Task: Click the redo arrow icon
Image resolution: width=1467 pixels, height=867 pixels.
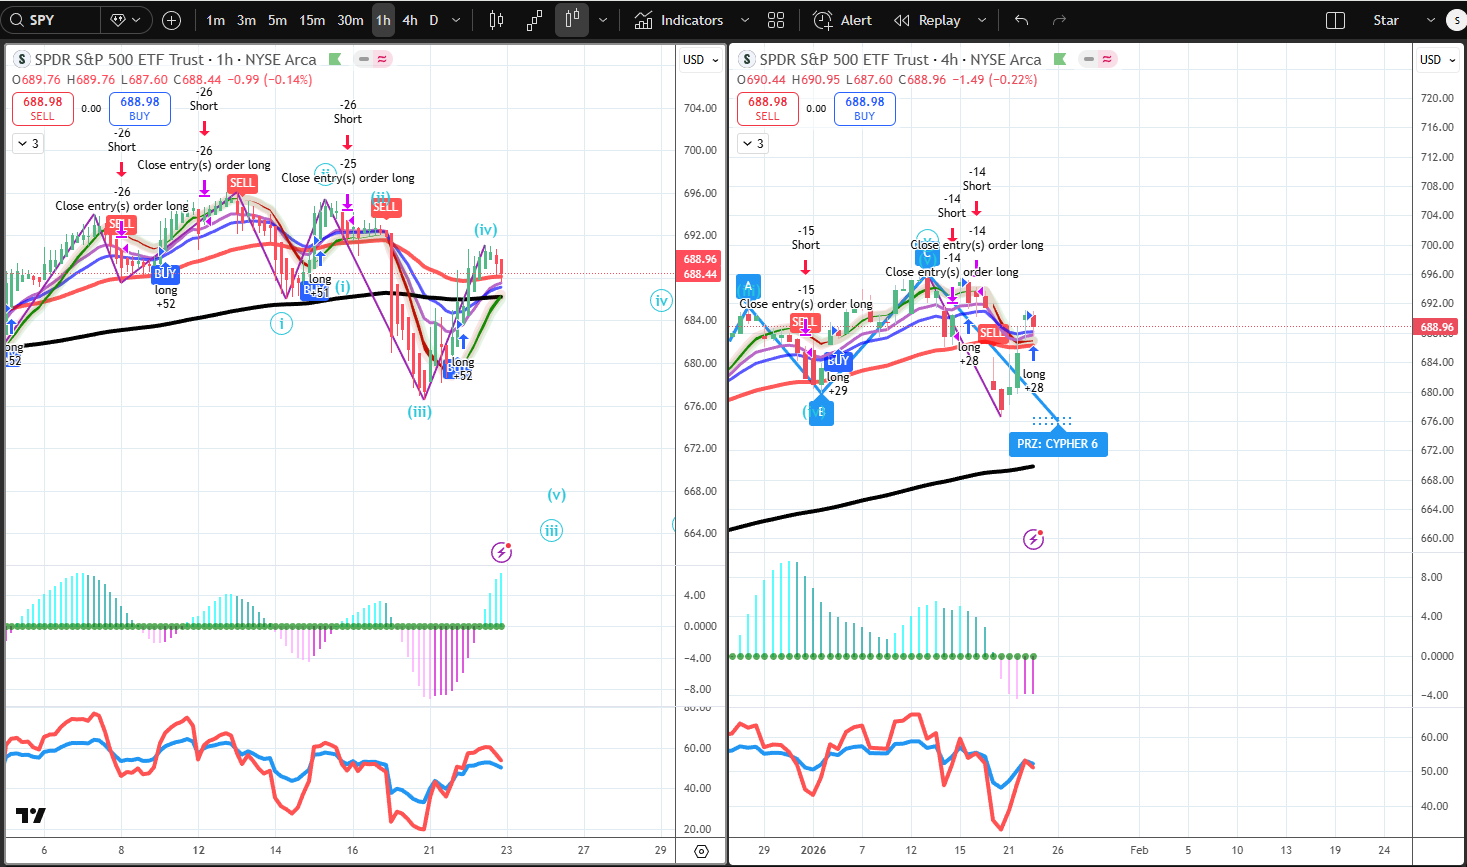Action: (x=1060, y=20)
